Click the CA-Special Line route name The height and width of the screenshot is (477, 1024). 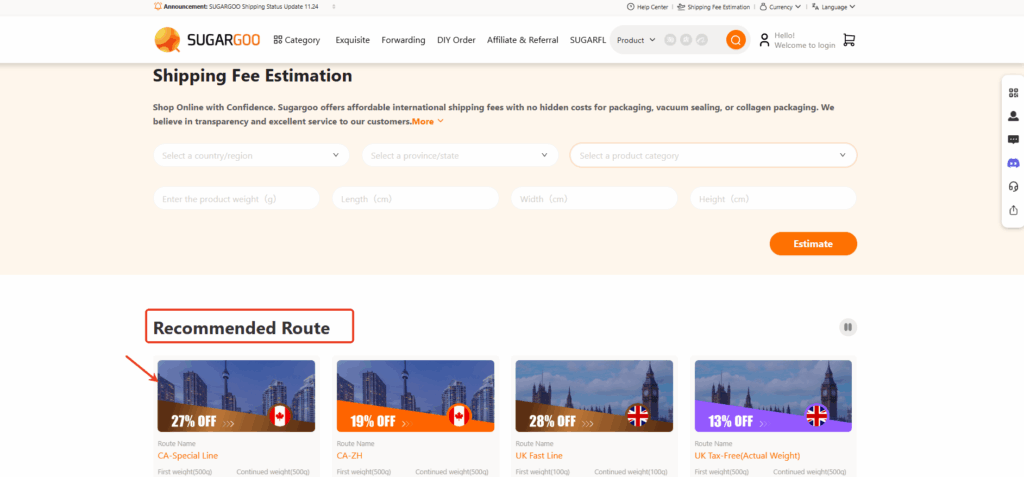[188, 455]
